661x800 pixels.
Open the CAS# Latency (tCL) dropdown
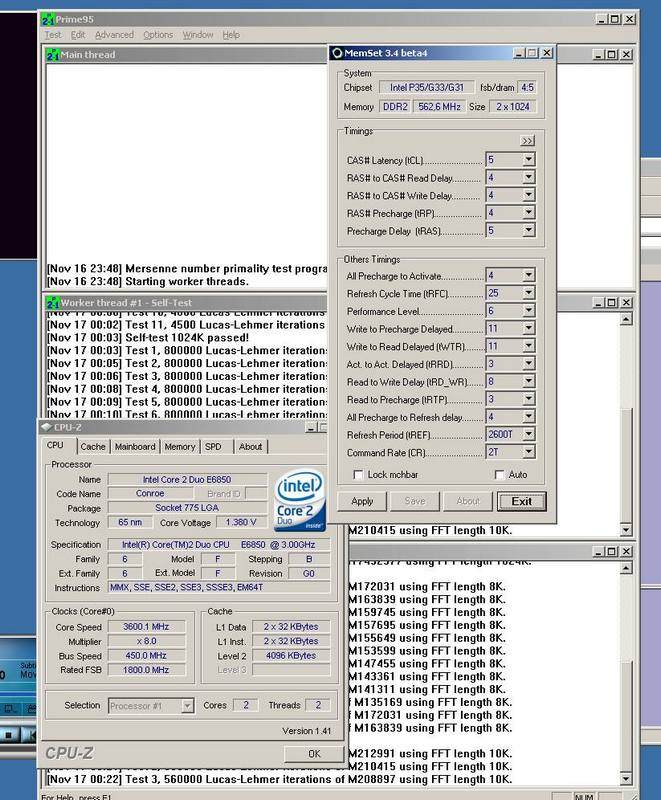click(x=529, y=160)
